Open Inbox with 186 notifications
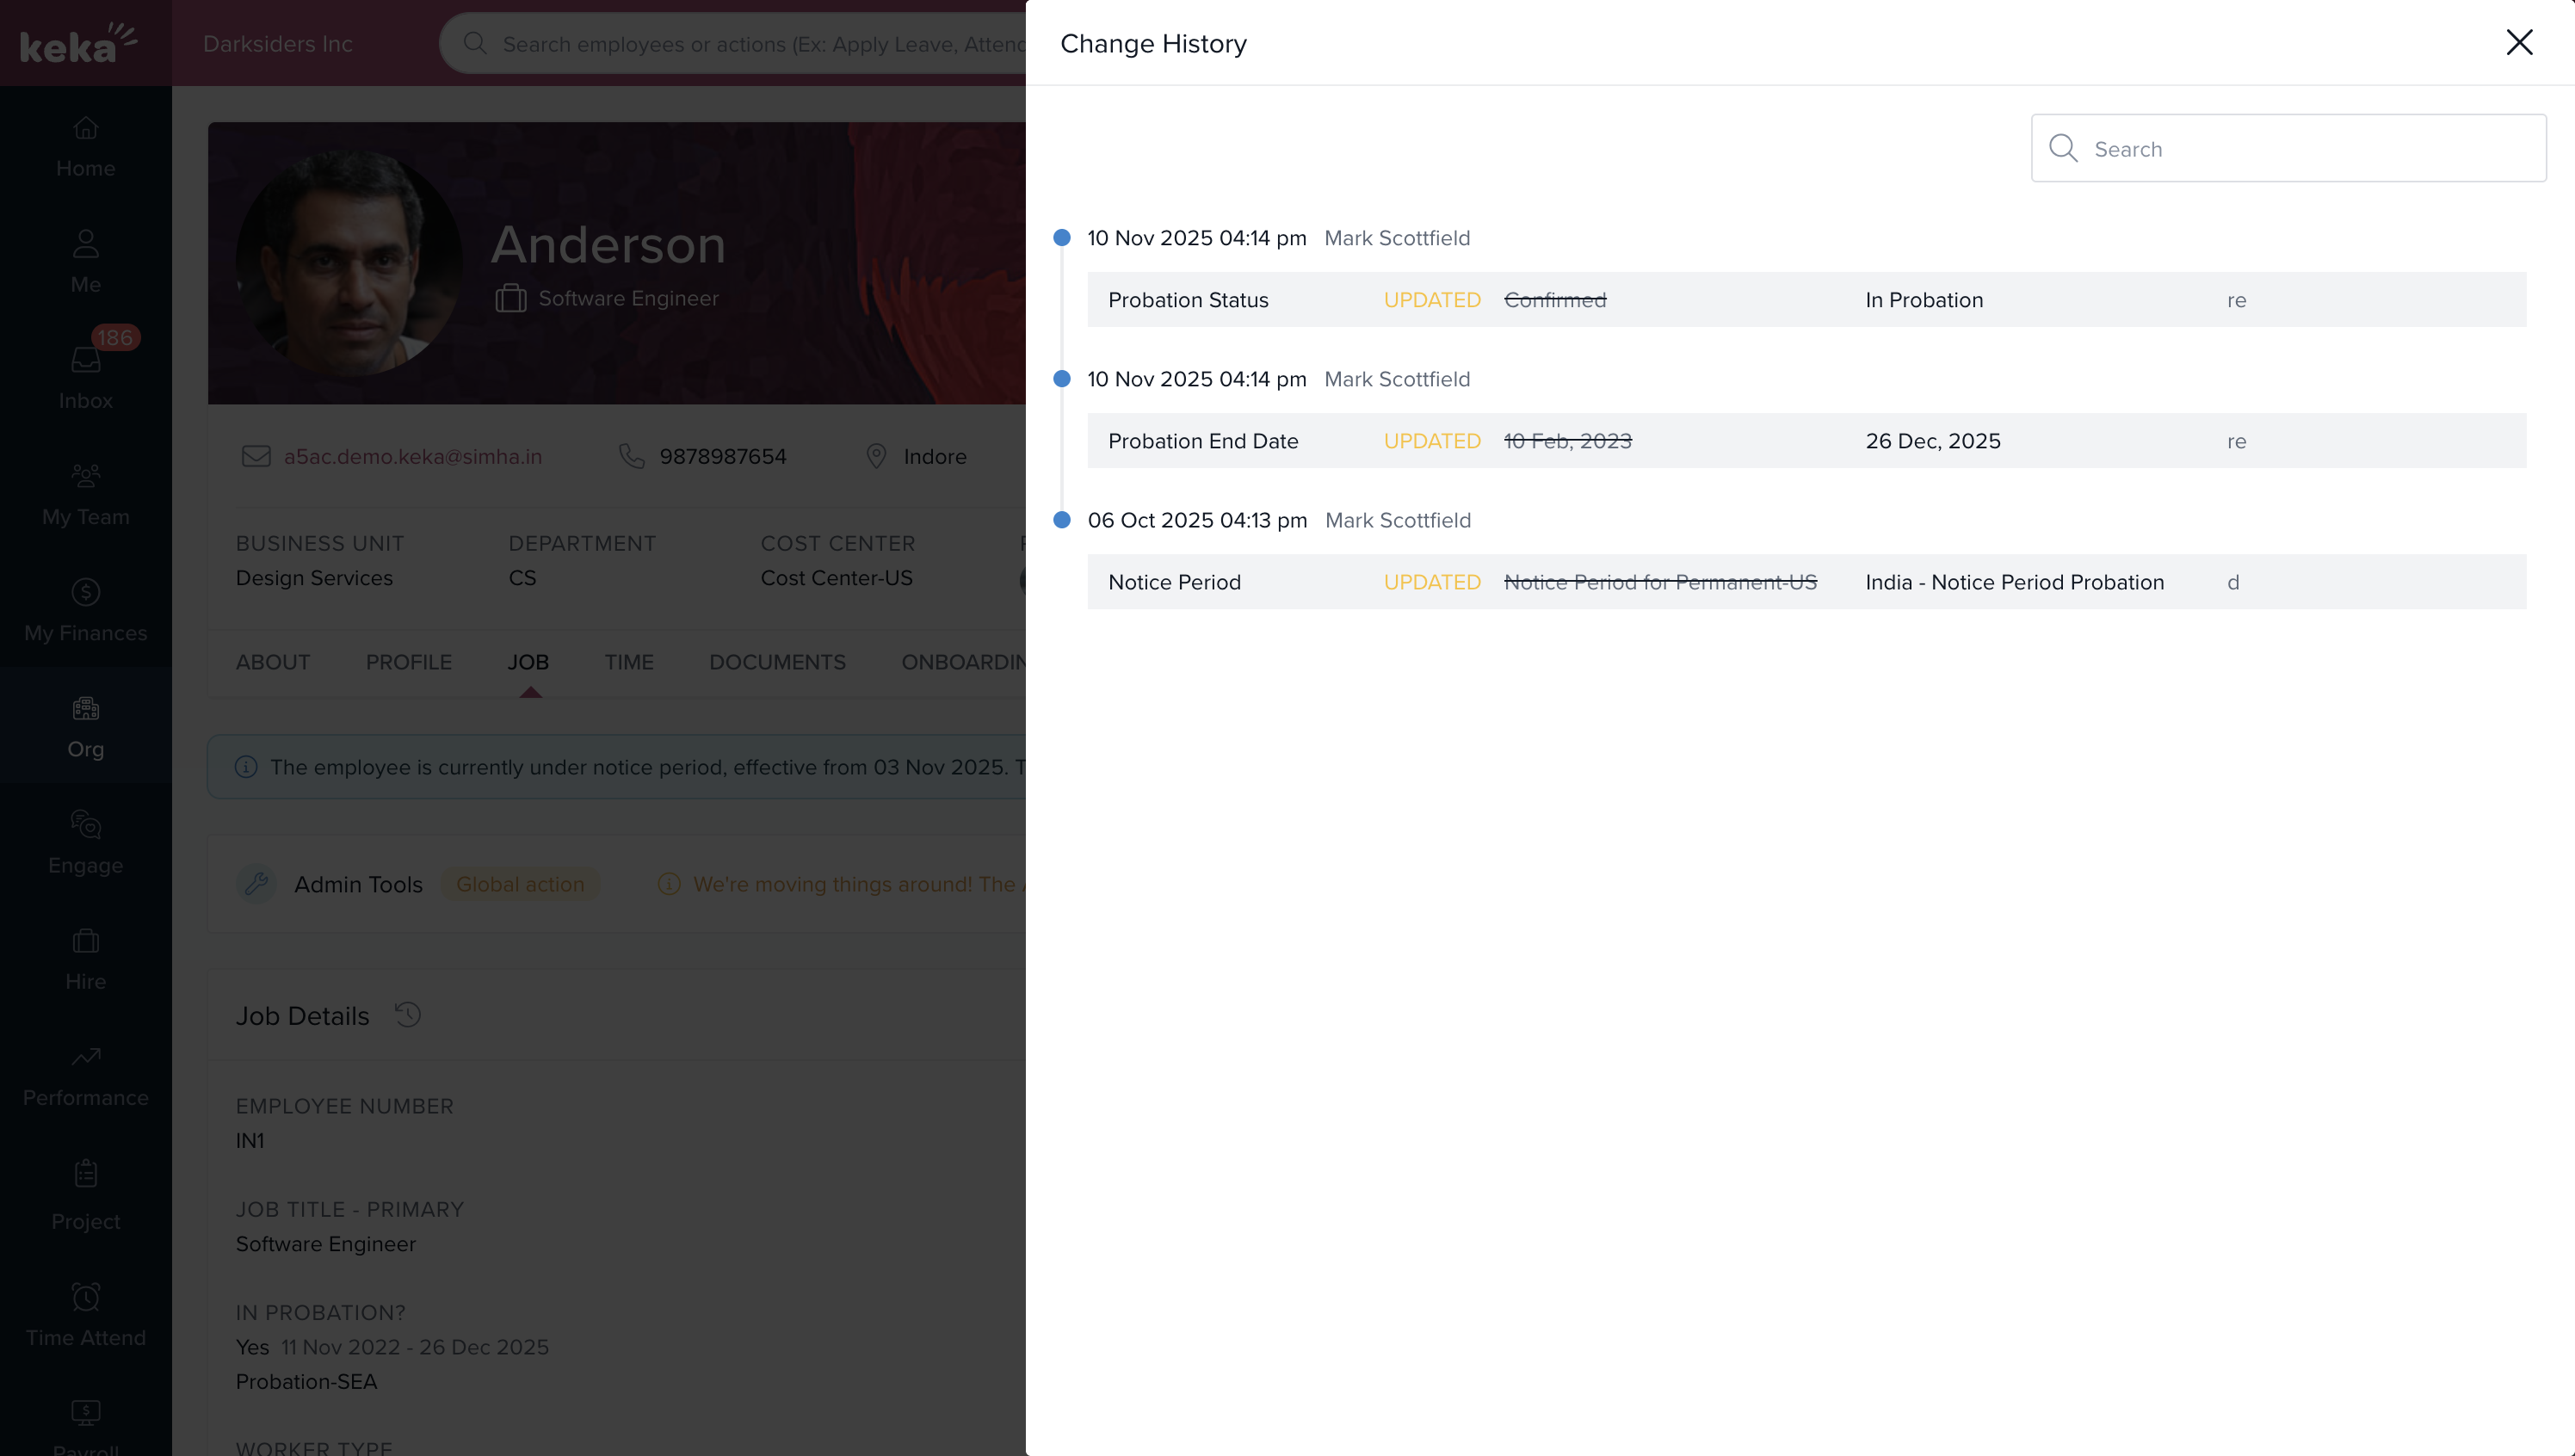This screenshot has width=2575, height=1456. 86,376
